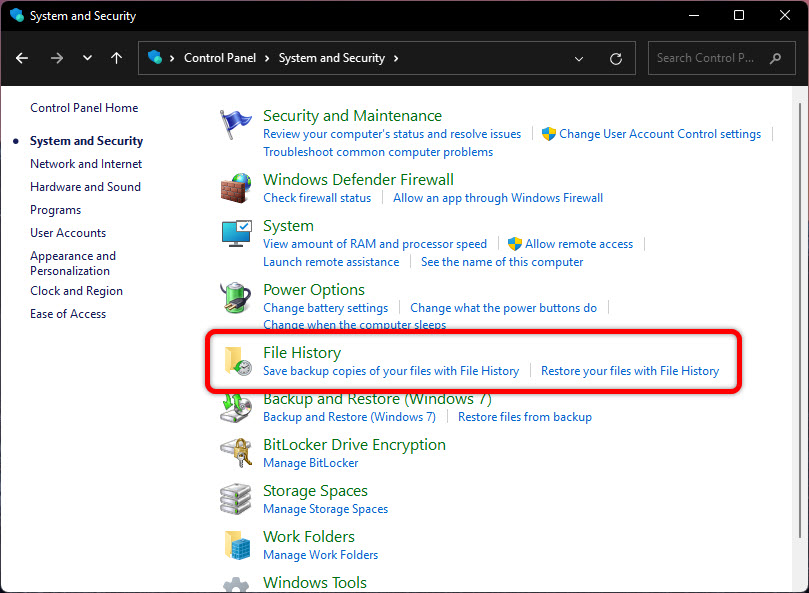The image size is (809, 593).
Task: Open Control Panel Home
Action: tap(84, 108)
